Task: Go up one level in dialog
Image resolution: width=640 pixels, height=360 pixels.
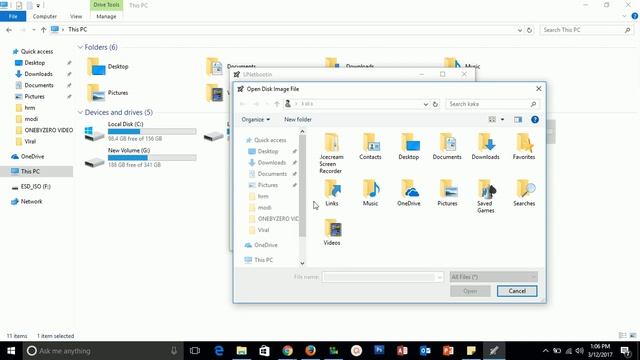Action: [277, 104]
